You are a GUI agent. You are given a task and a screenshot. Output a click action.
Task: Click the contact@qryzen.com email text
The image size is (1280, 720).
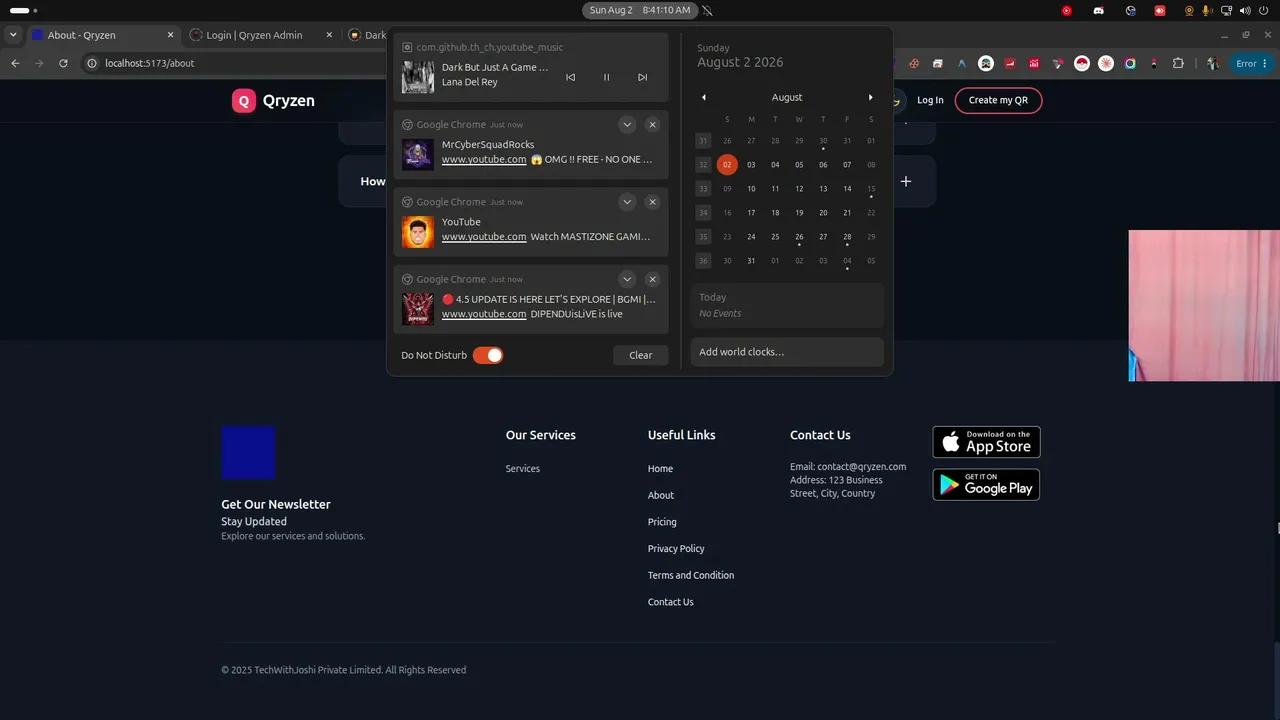861,466
